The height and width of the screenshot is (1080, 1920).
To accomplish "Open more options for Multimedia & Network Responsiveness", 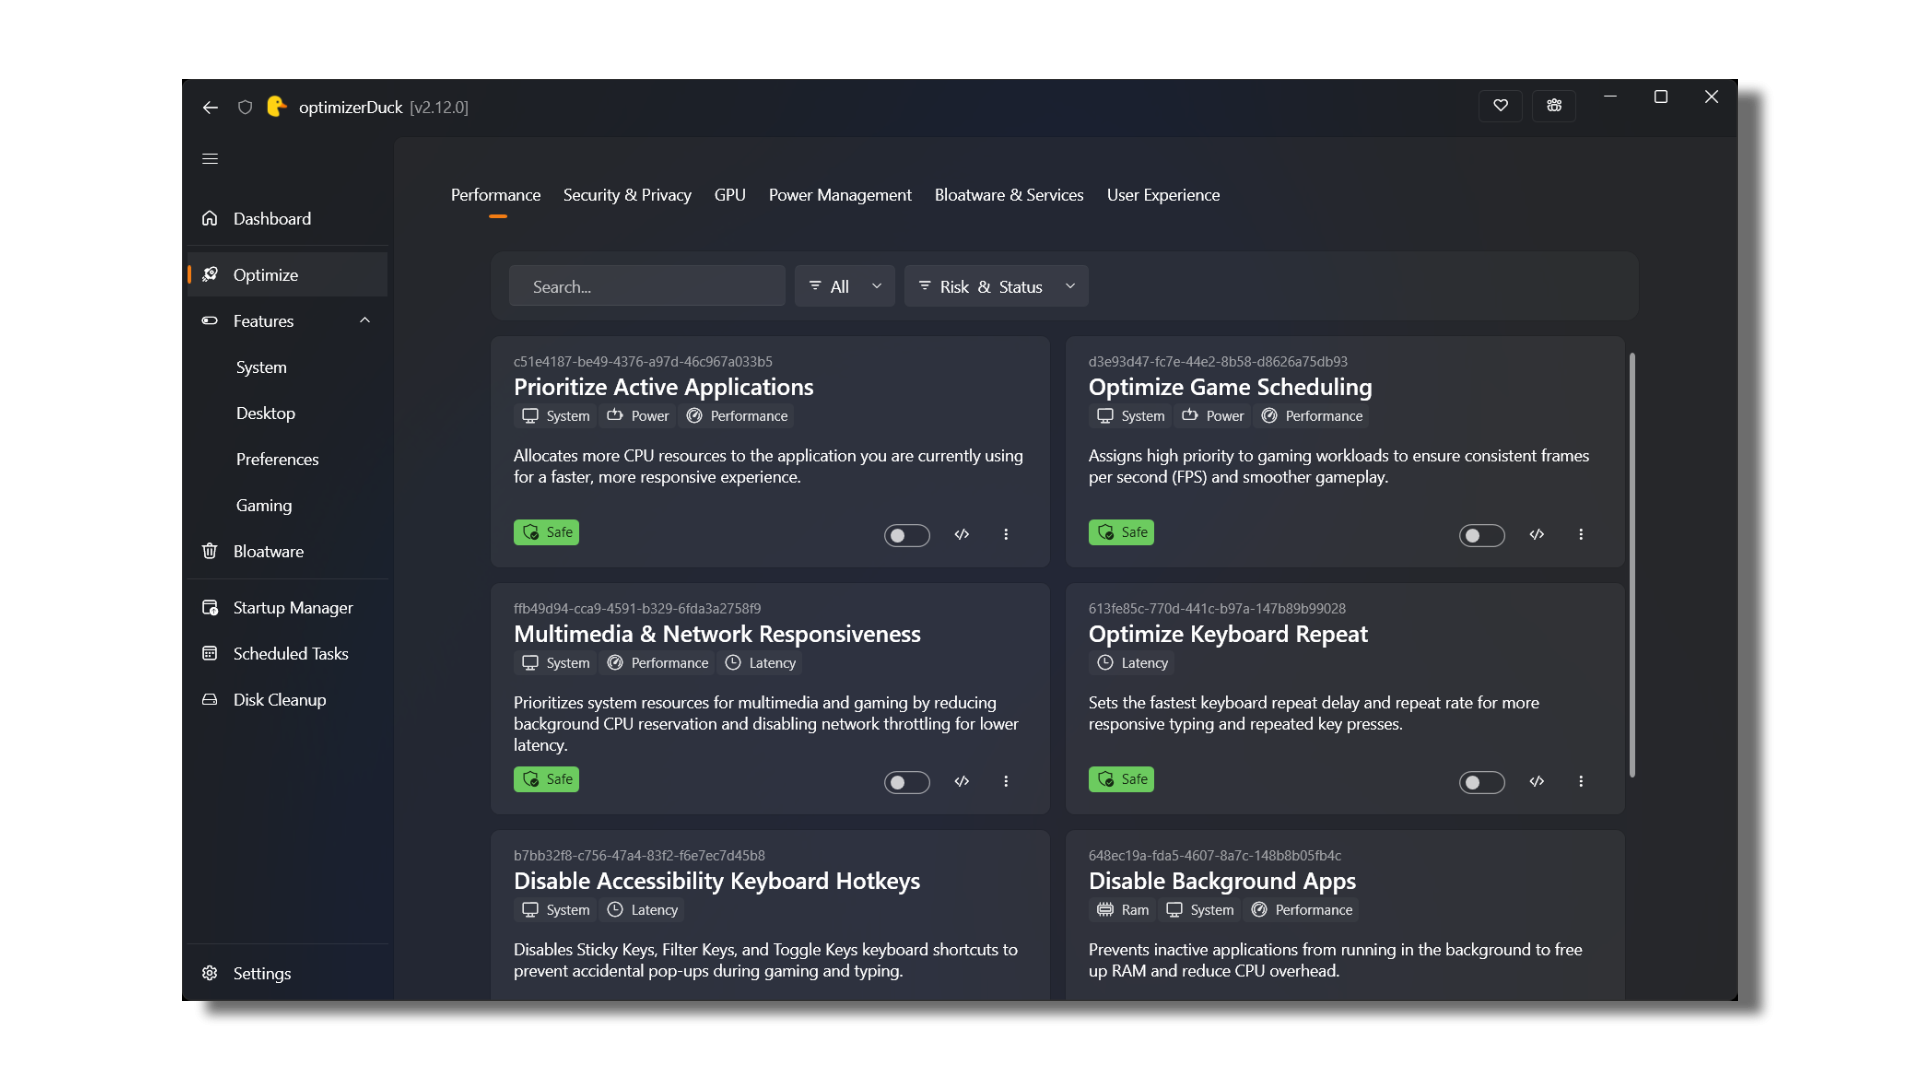I will [1006, 781].
